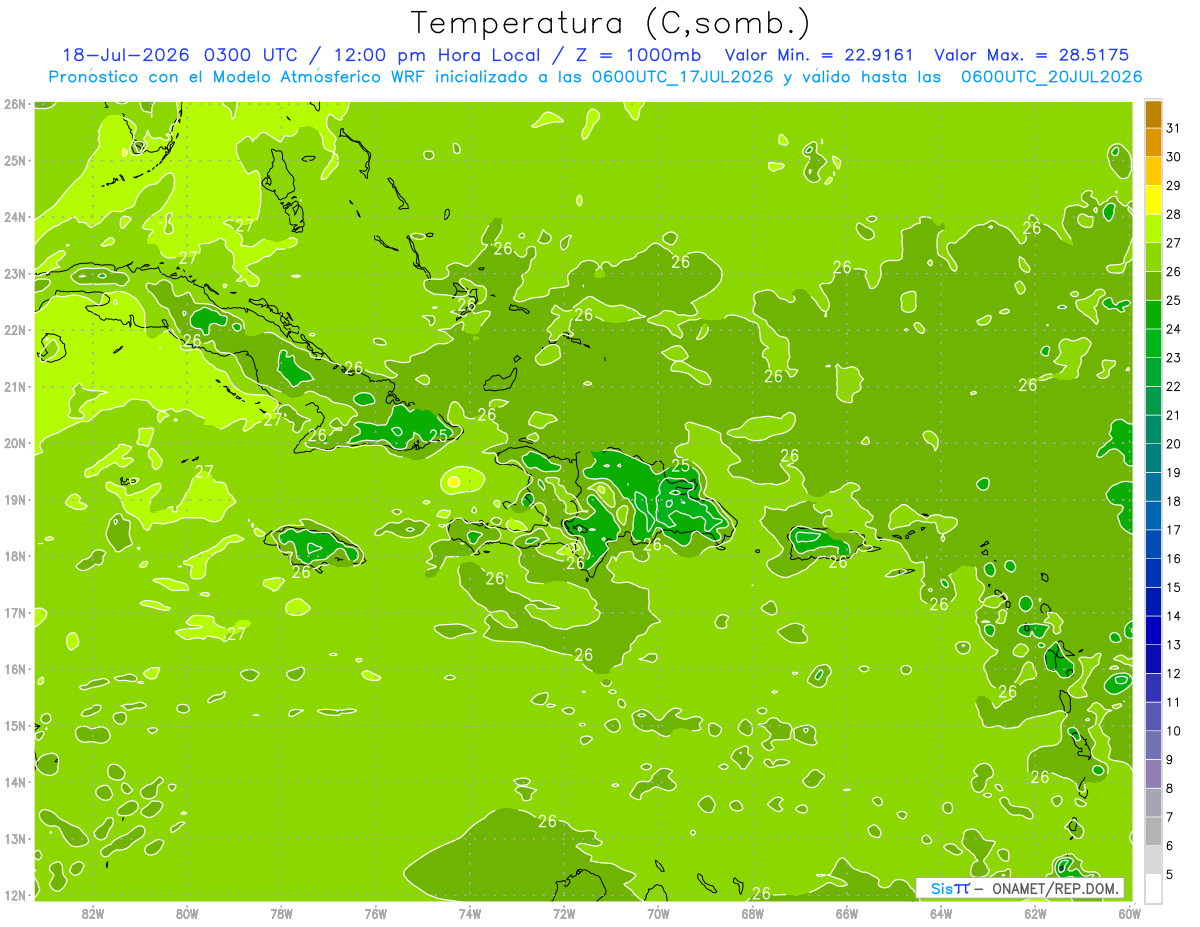
Task: Click longitude axis label "66W"
Action: 847,913
